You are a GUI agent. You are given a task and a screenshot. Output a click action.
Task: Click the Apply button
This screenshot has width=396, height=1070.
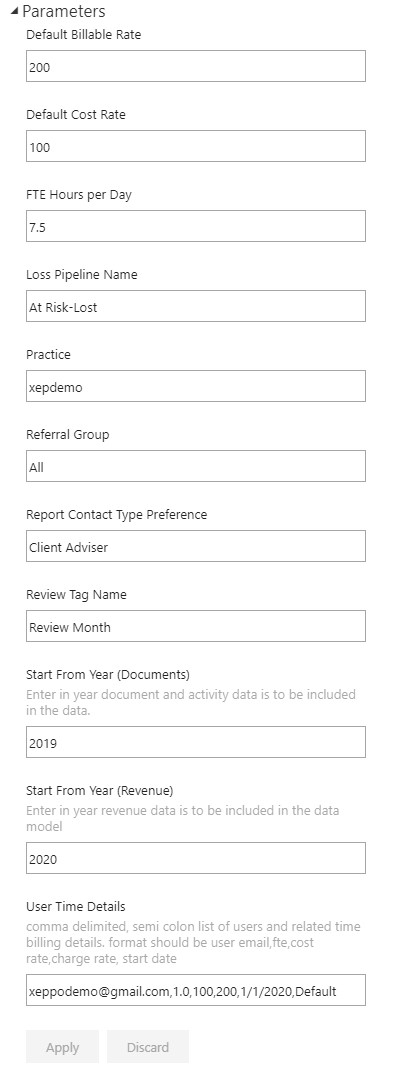tap(62, 1047)
